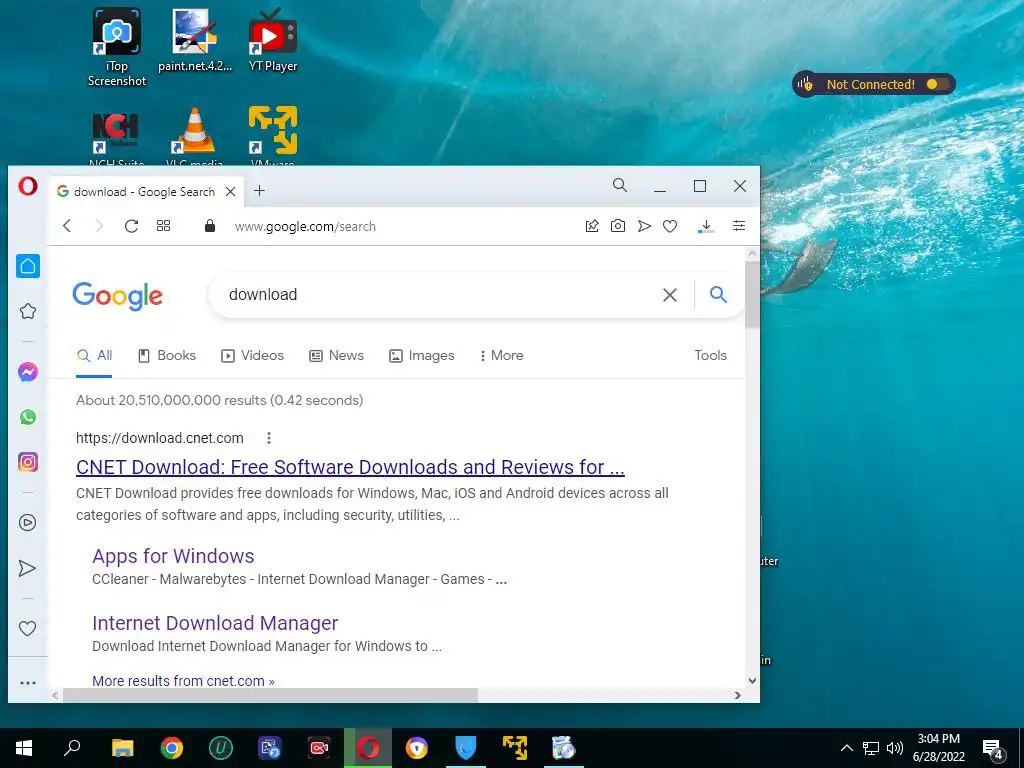Image resolution: width=1024 pixels, height=768 pixels.
Task: Open paint.net desktop shortcut
Action: 195,40
